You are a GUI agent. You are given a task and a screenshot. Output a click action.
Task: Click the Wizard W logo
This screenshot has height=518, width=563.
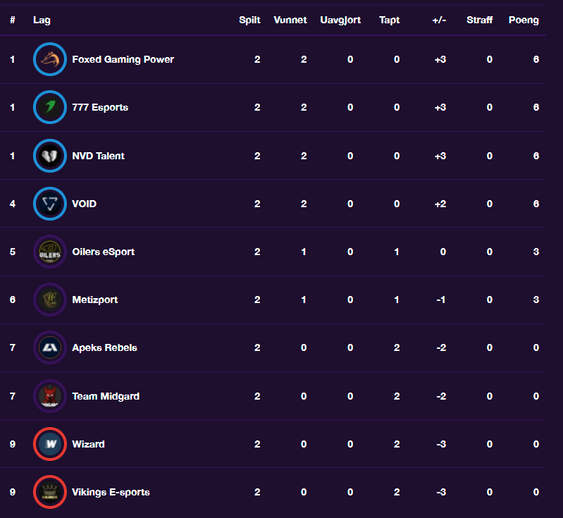50,444
